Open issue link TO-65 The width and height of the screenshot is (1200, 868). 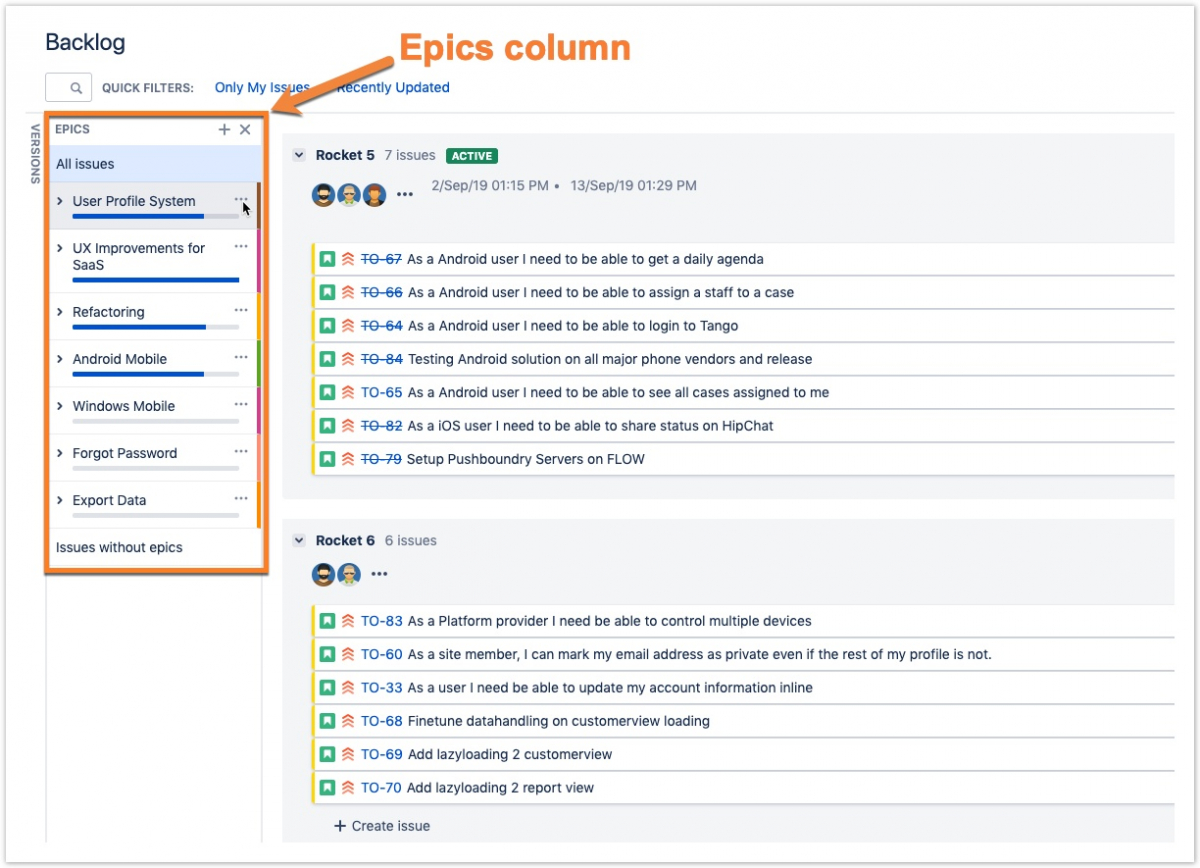click(381, 393)
